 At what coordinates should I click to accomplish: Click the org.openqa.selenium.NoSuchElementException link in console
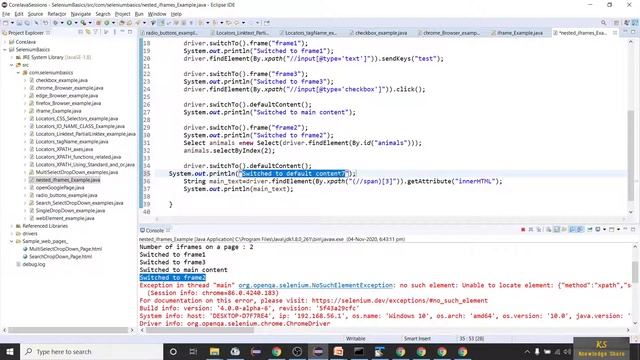point(316,285)
